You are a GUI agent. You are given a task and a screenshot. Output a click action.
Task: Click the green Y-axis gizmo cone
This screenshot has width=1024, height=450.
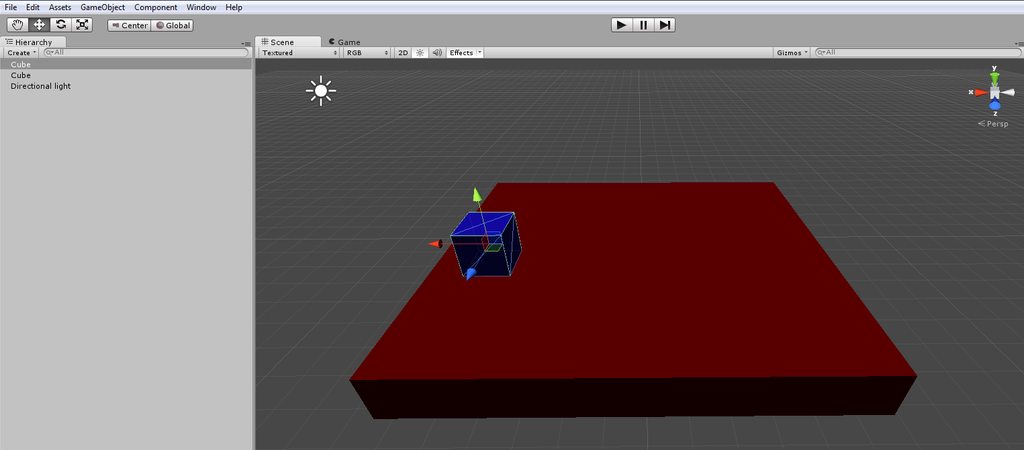995,79
